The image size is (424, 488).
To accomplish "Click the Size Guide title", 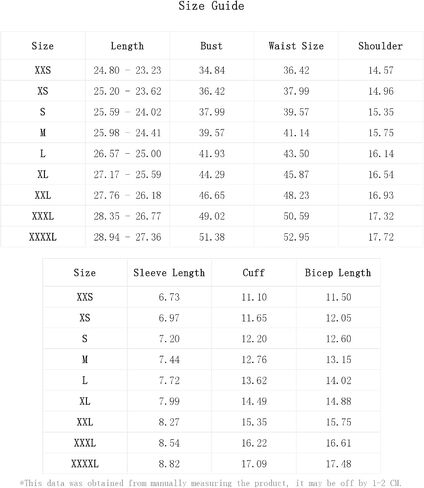I will [211, 6].
